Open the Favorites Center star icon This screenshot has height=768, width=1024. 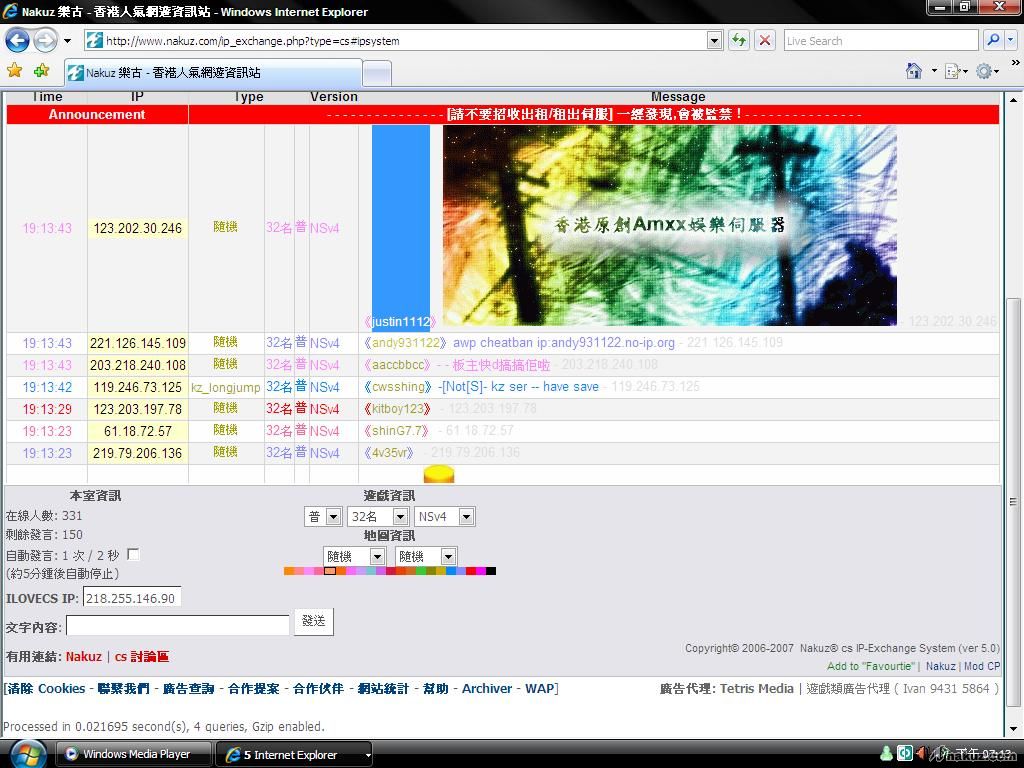tap(14, 71)
